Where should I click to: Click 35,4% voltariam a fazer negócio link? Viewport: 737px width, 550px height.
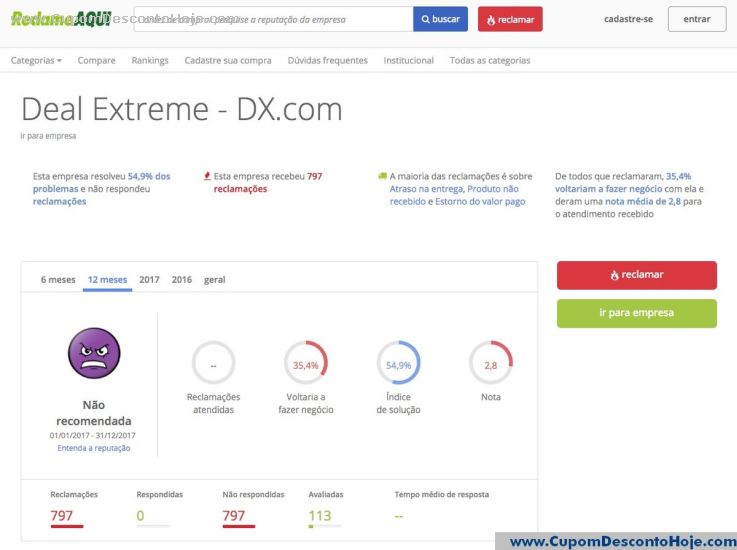pos(623,182)
